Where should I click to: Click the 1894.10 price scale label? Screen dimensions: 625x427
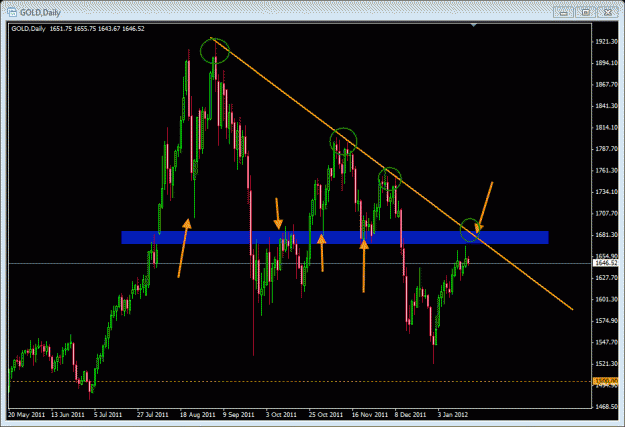pyautogui.click(x=606, y=63)
